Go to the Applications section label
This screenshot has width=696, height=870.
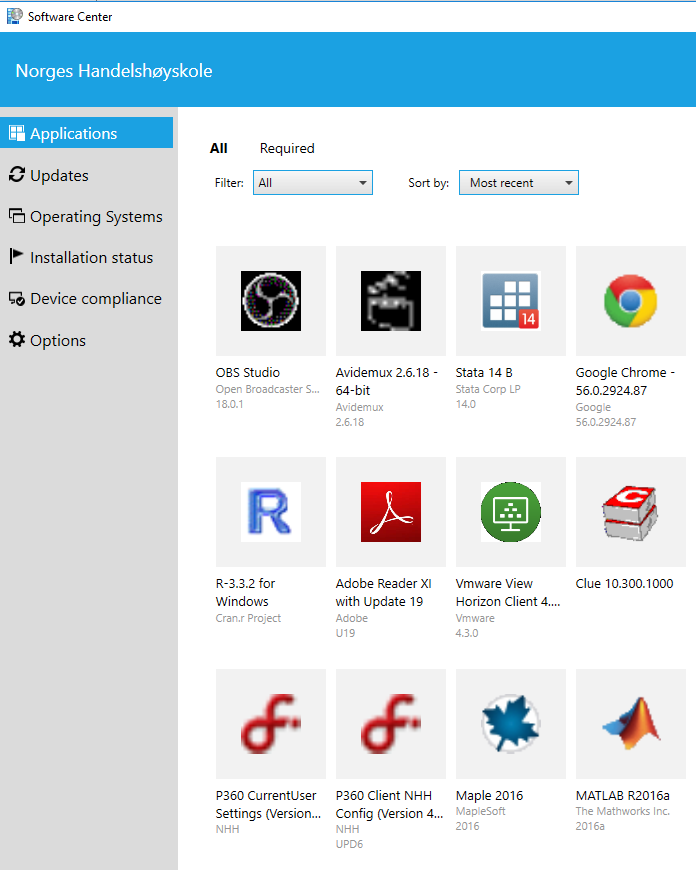73,134
